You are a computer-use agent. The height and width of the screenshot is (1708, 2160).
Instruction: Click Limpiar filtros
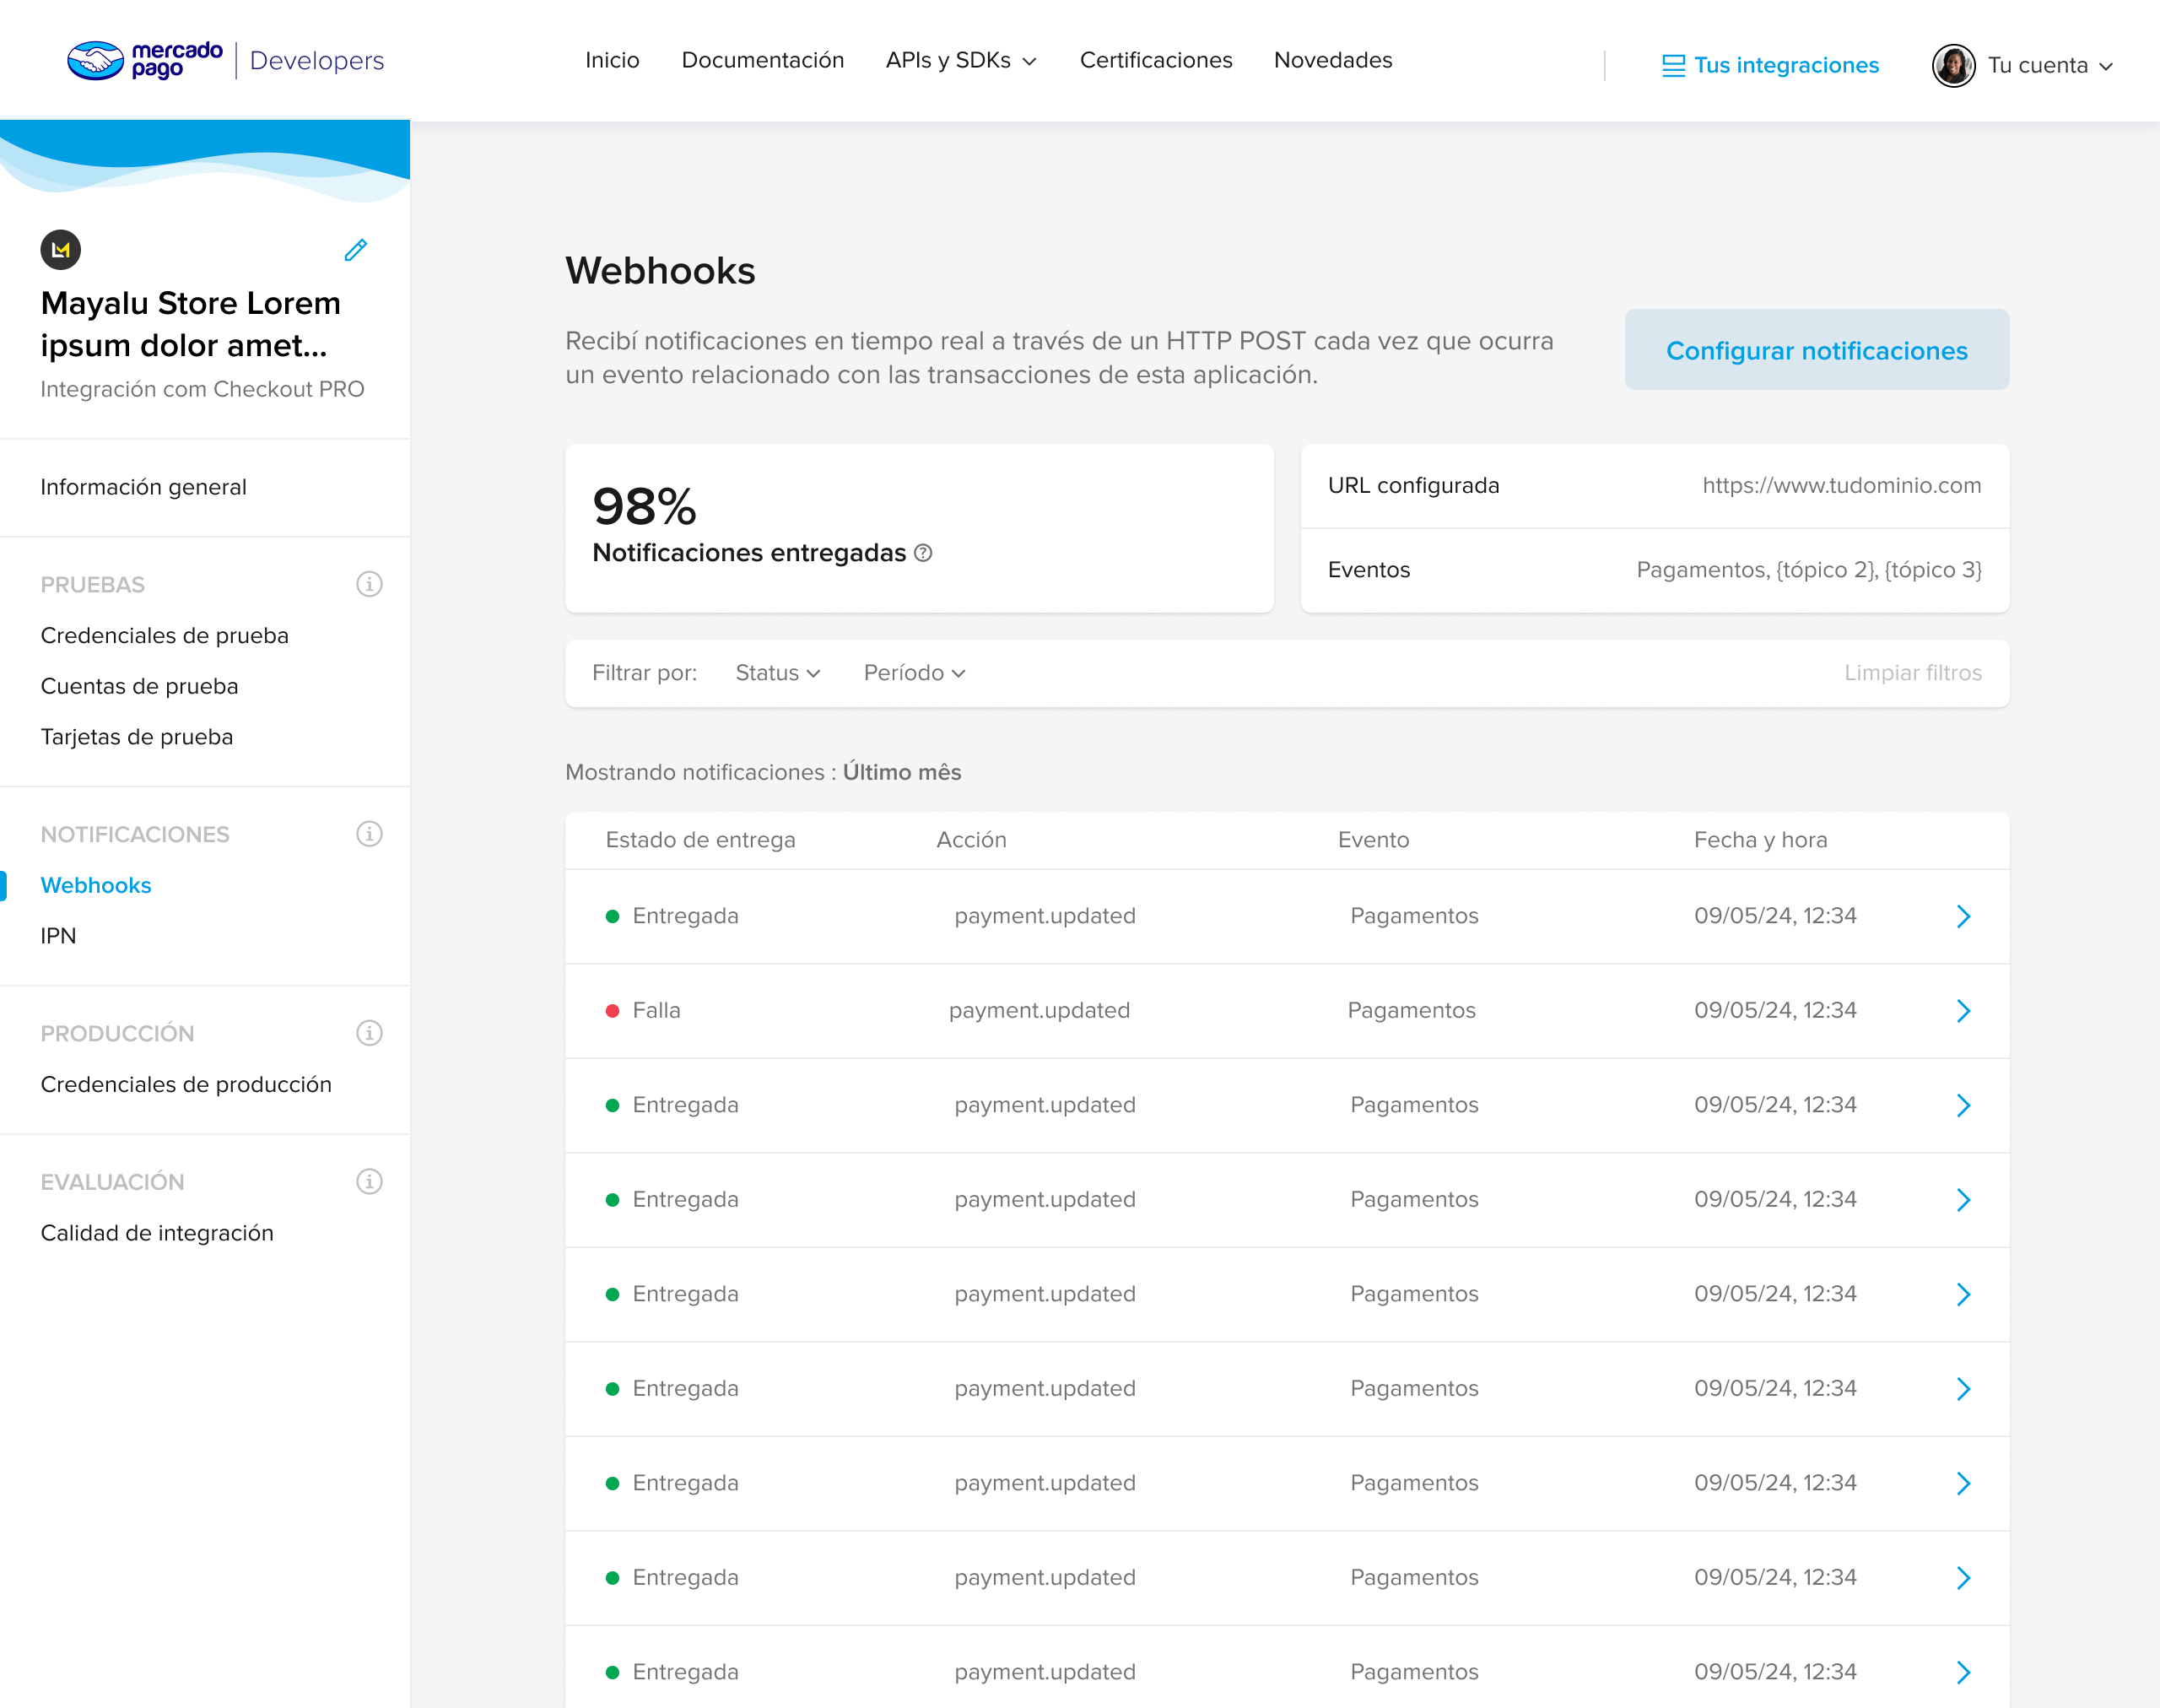(1913, 673)
